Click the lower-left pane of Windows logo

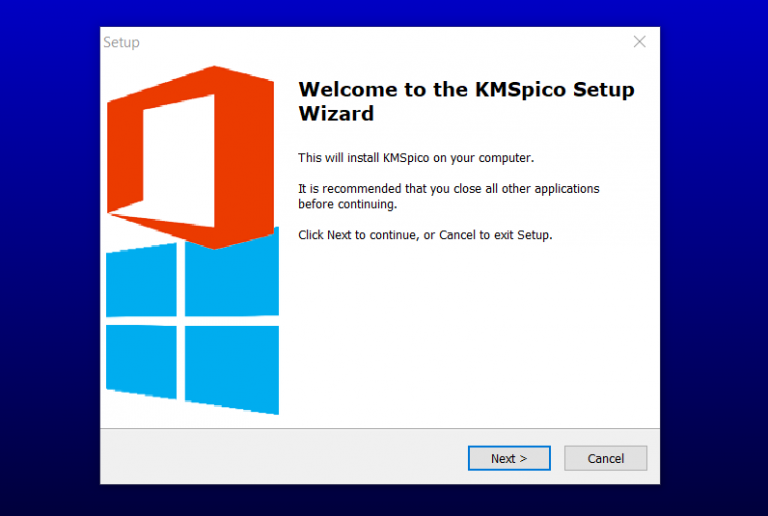[142, 362]
